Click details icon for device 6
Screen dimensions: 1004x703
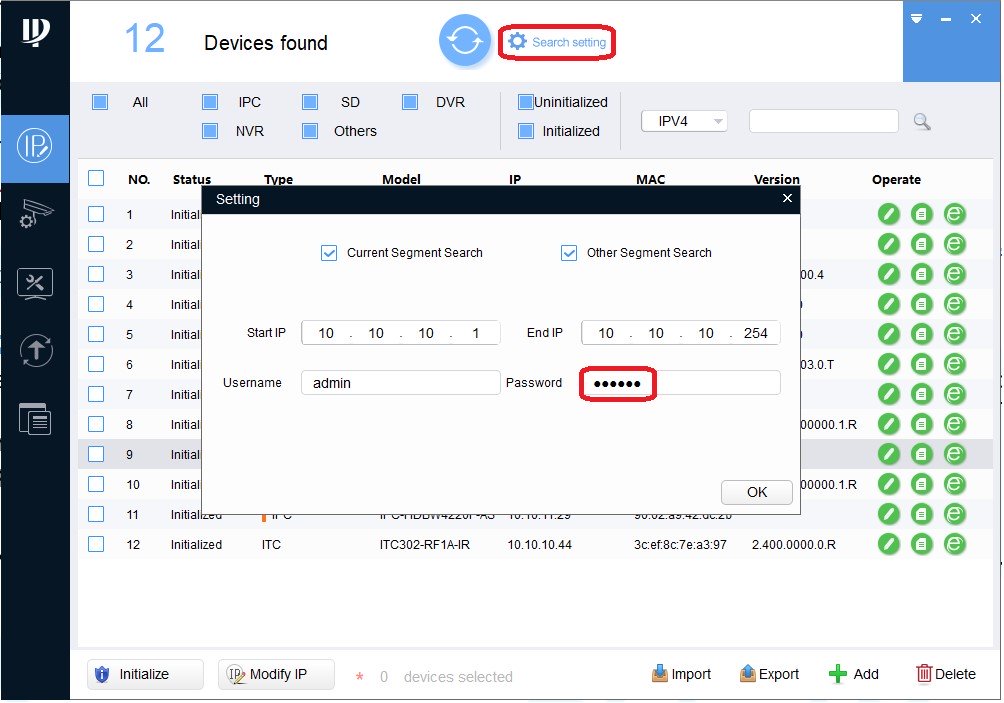(922, 364)
